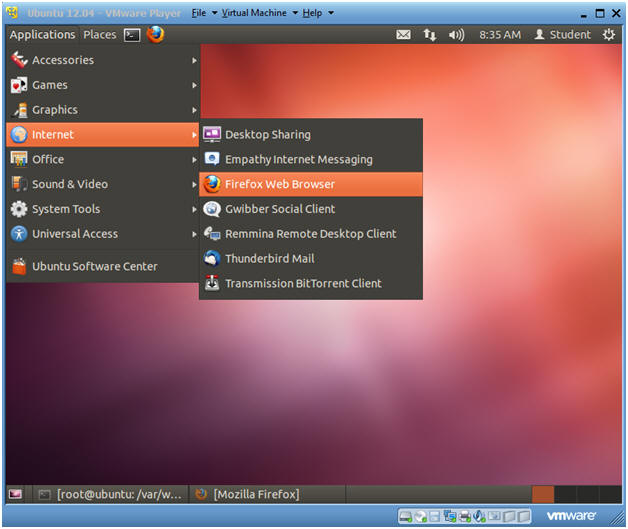Screen dimensions: 628x529
Task: Launch Desktop Sharing
Action: coord(311,135)
